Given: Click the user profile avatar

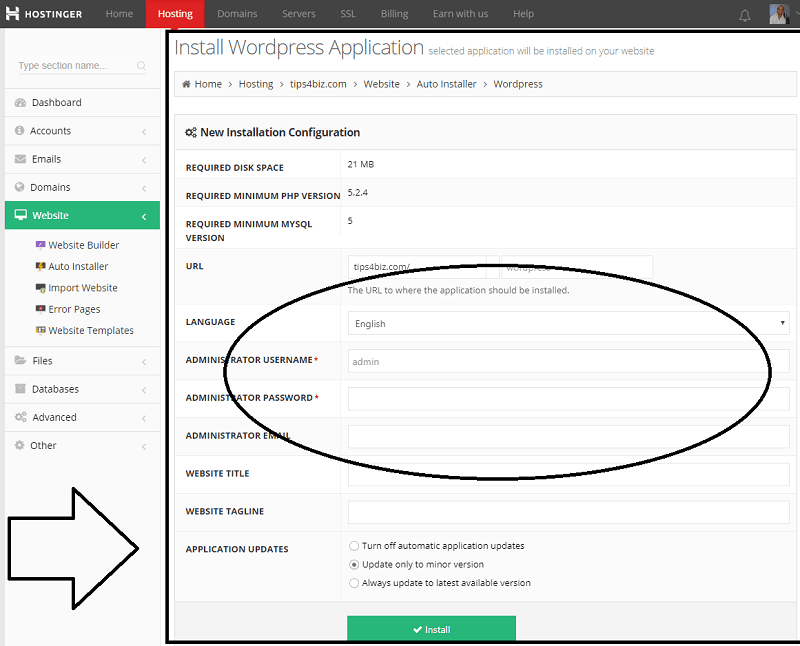Looking at the screenshot, I should (x=779, y=14).
